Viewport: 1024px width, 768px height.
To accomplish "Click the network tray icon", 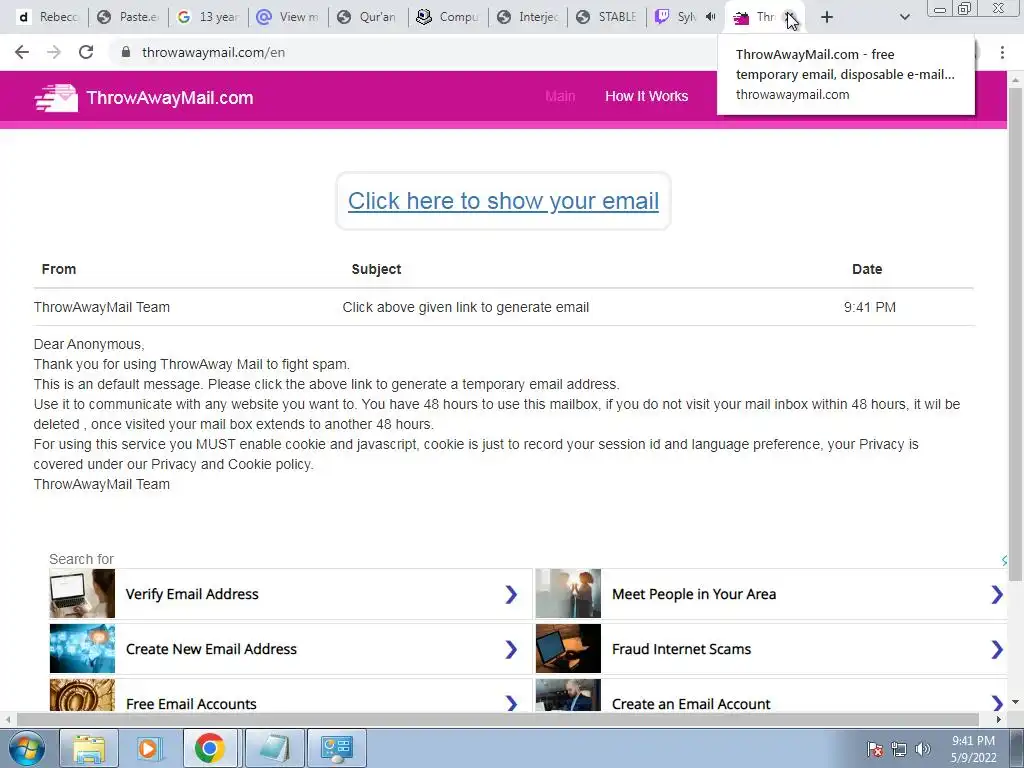I will [899, 749].
